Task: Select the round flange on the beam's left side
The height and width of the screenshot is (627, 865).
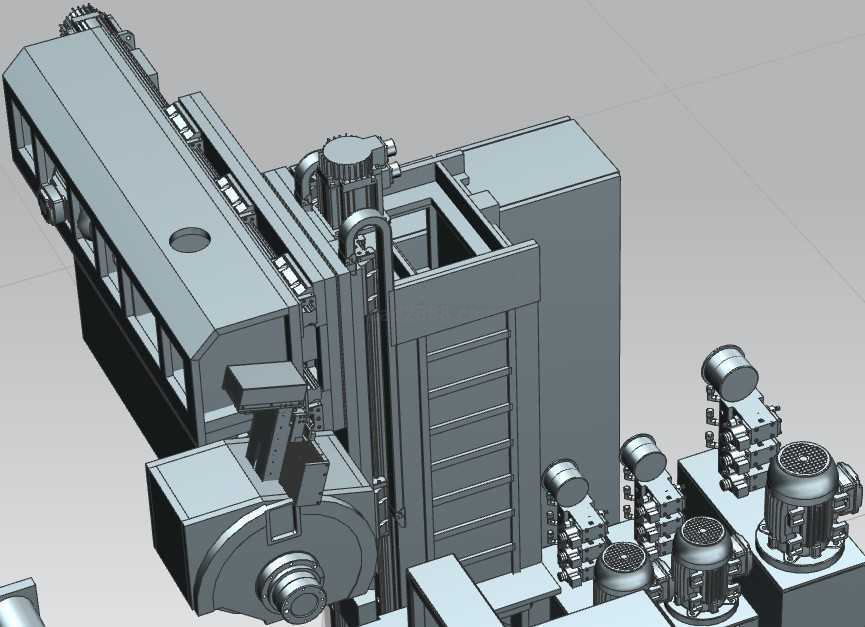Action: (50, 200)
